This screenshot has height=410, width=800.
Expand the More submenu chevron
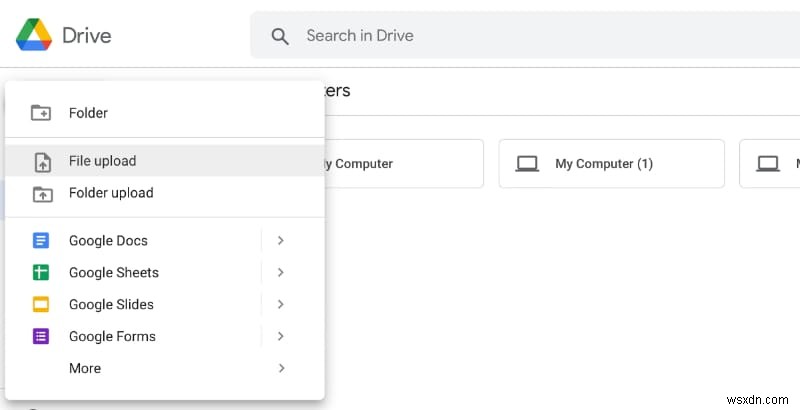tap(281, 368)
